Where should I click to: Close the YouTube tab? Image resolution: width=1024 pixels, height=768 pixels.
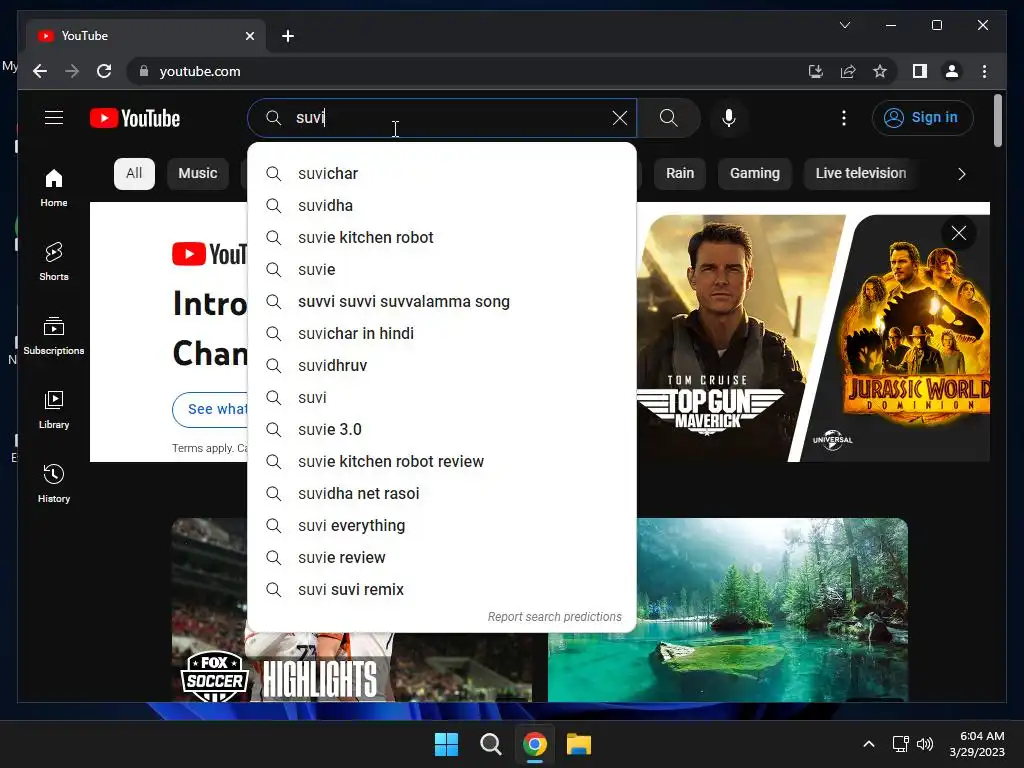pos(249,36)
